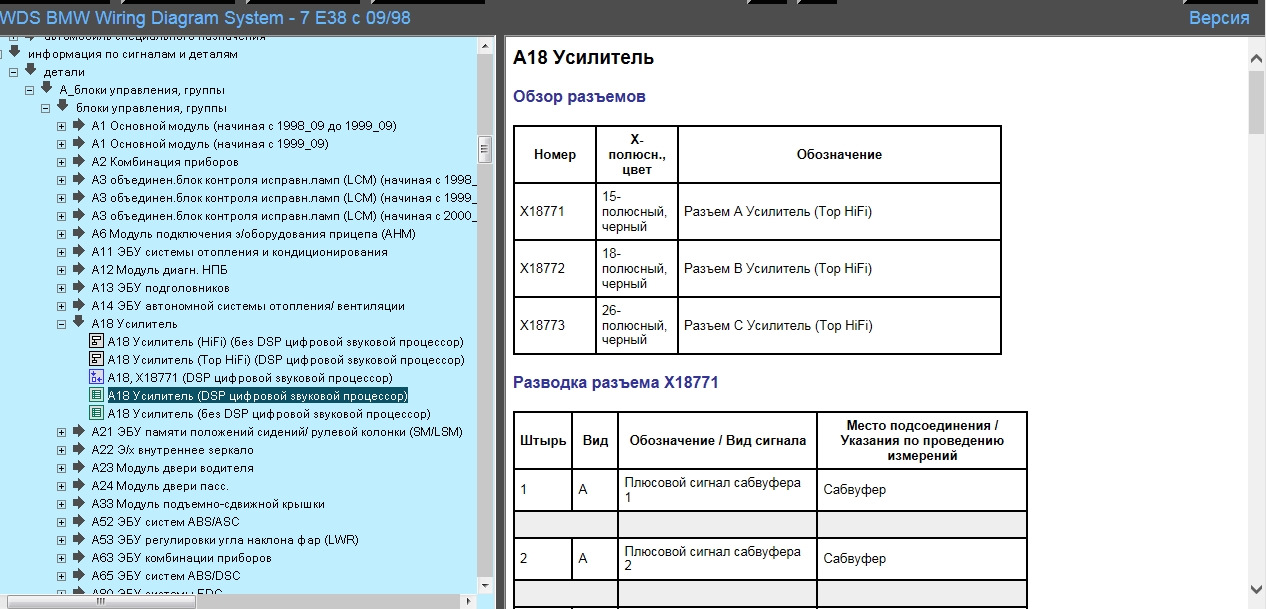Collapse the A_блоки управления, группы node
Screen dimensions: 1266x609
coord(30,90)
